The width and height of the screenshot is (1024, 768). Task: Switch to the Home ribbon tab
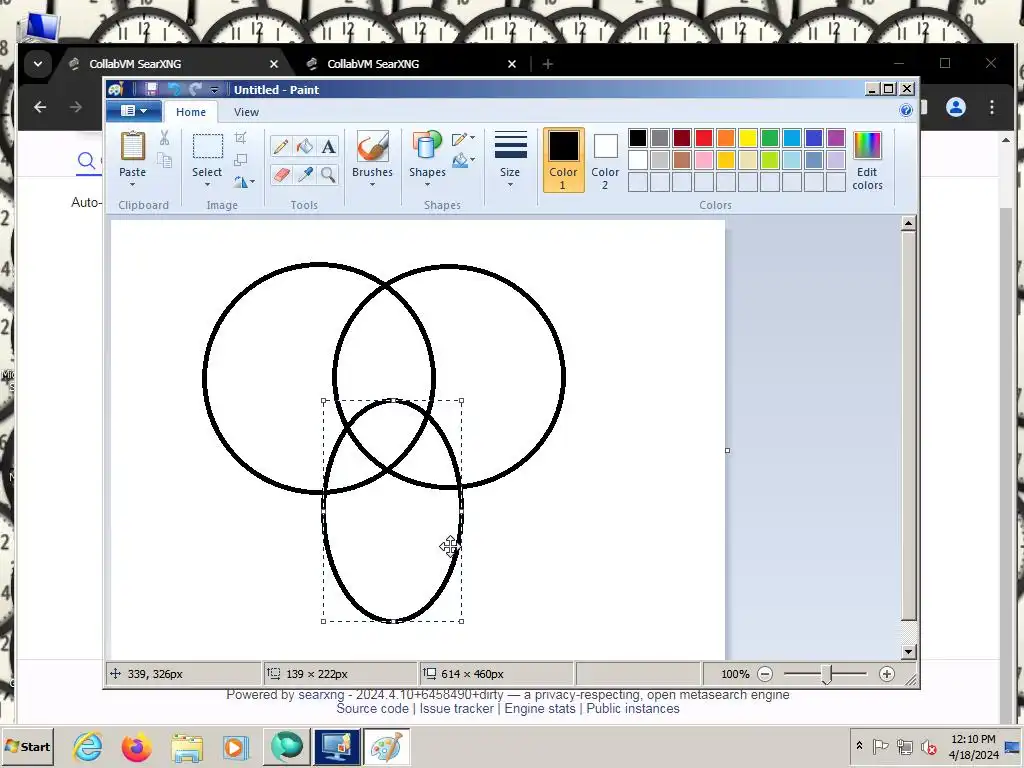191,112
